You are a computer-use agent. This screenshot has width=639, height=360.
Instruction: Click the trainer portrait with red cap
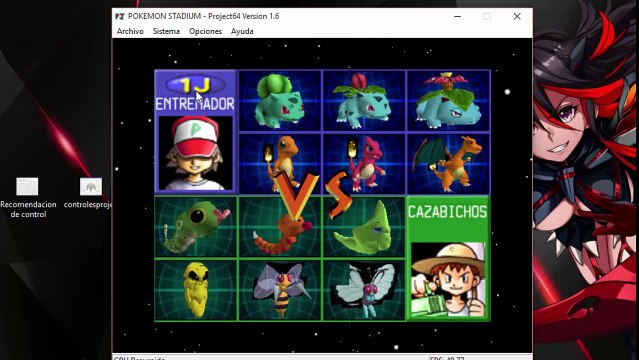[x=195, y=153]
